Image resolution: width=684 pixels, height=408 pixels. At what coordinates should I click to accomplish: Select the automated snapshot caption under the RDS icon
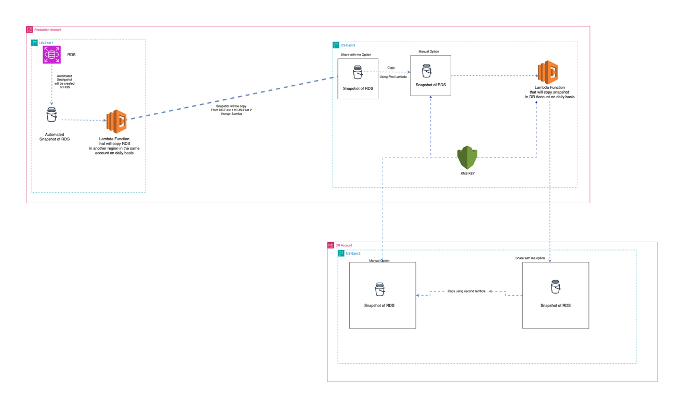point(65,82)
